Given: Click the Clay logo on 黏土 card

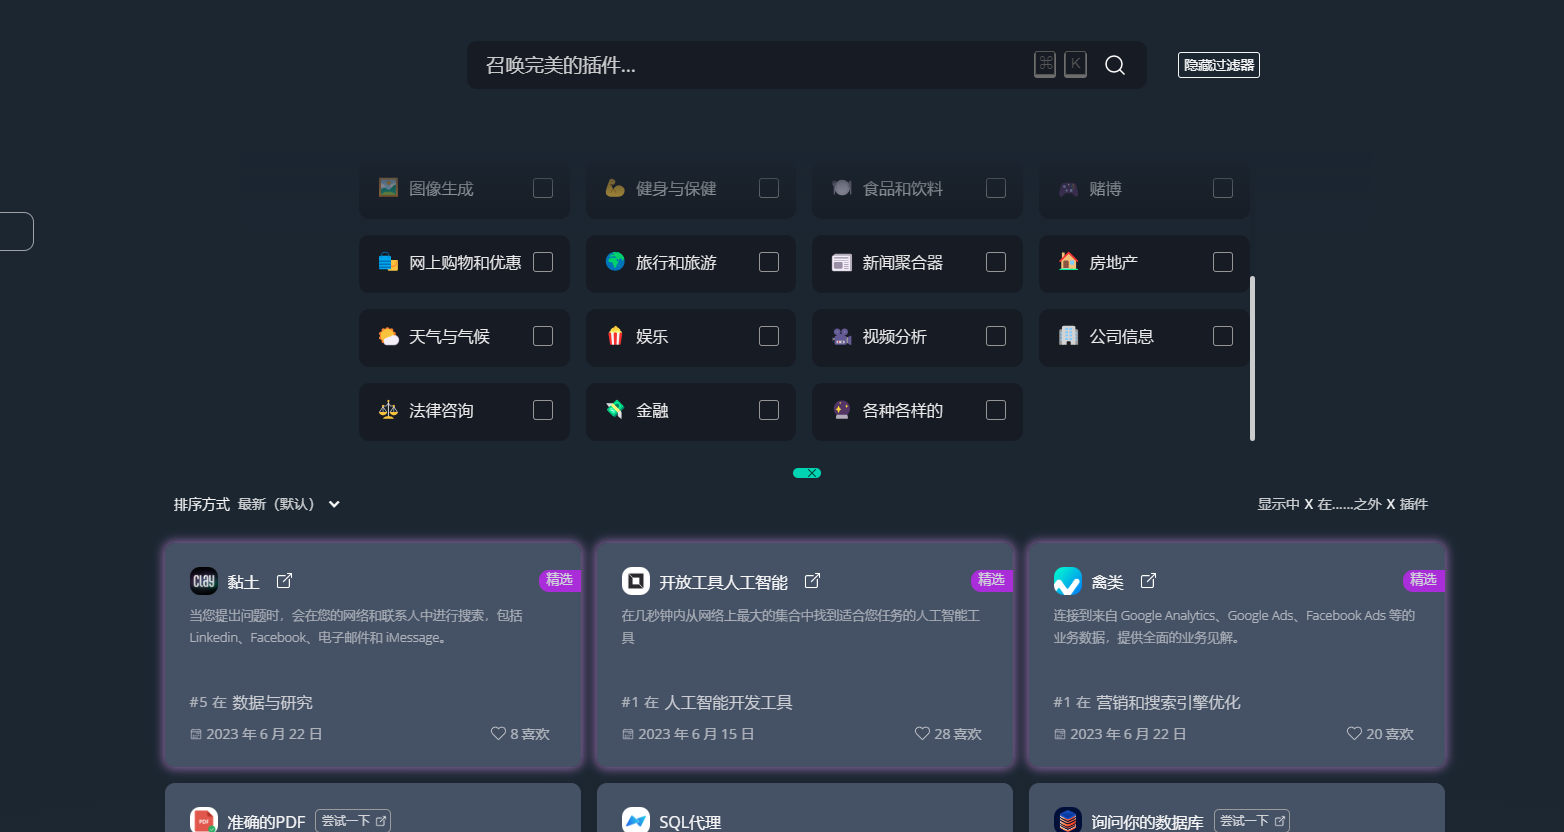Looking at the screenshot, I should click(x=204, y=581).
